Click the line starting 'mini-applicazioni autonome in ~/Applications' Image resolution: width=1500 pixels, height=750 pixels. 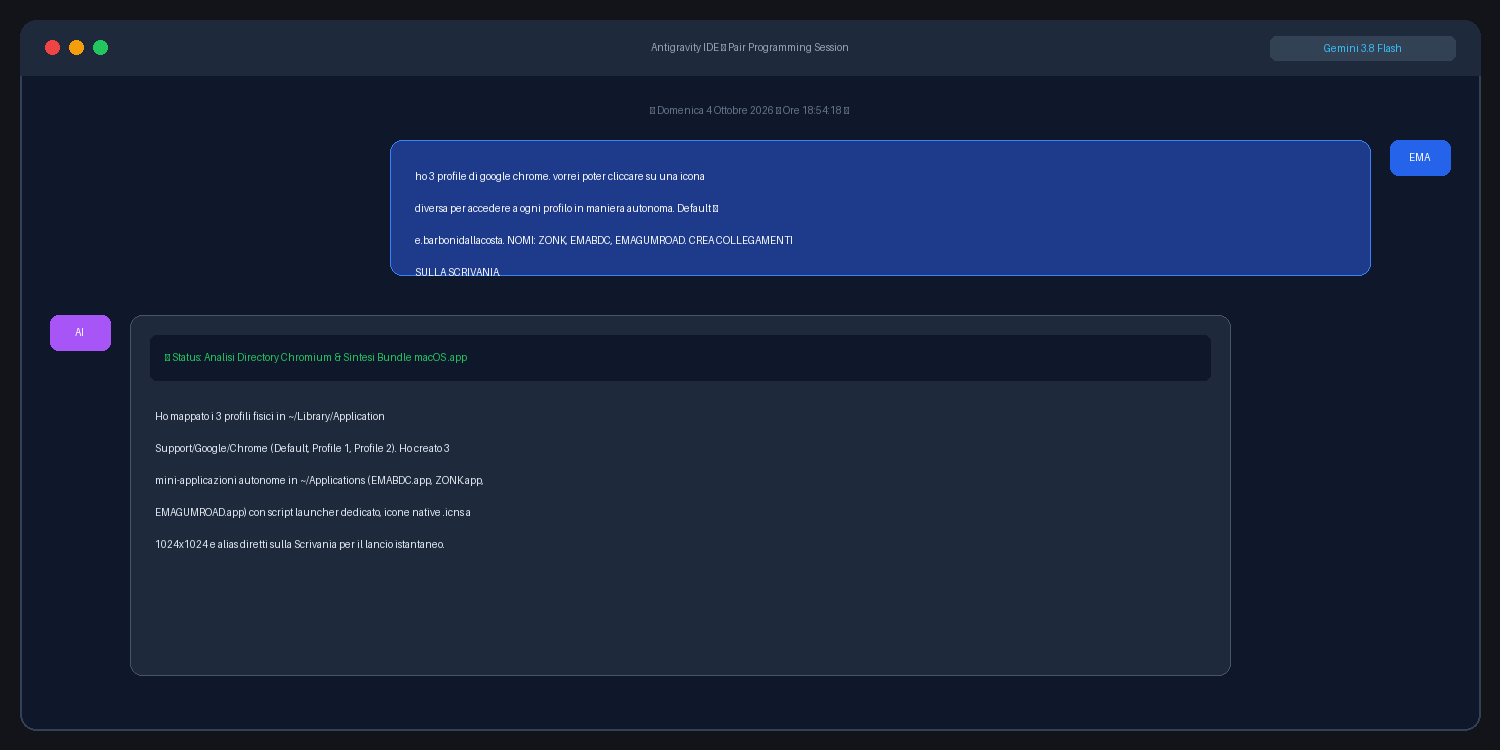tap(319, 480)
